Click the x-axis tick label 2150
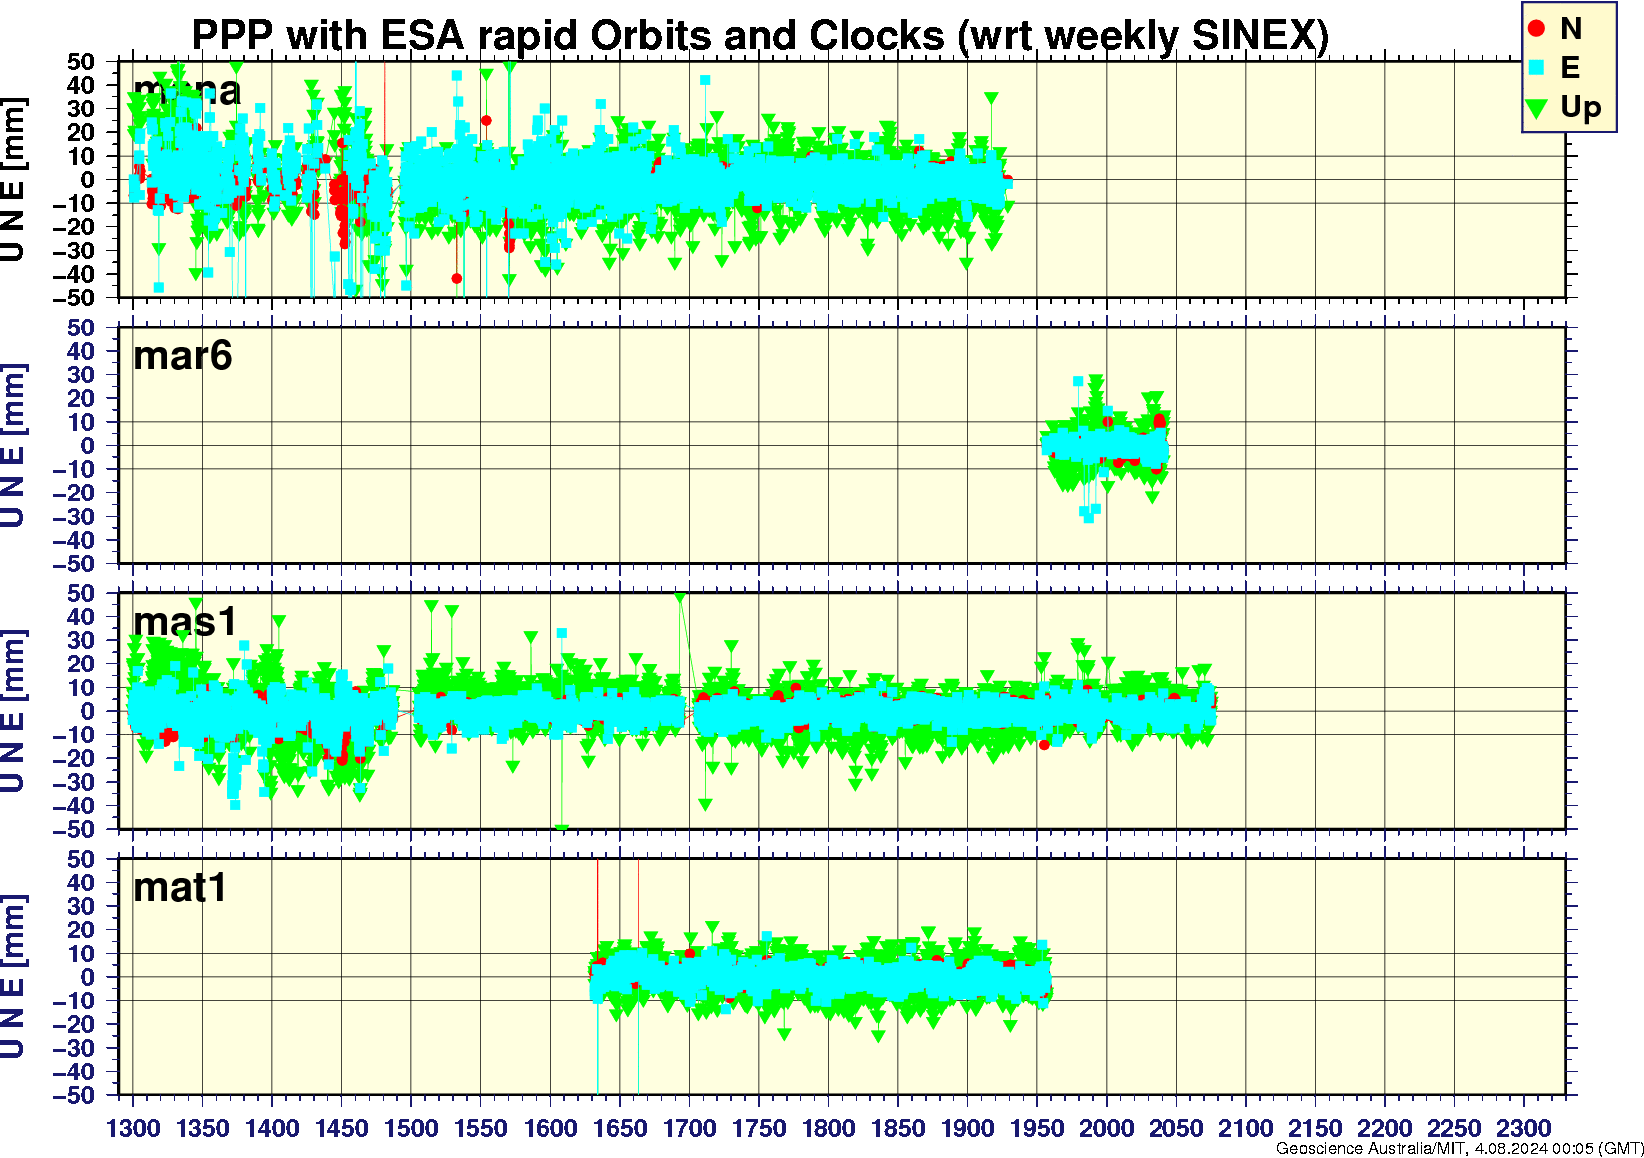The height and width of the screenshot is (1158, 1644). (1315, 1128)
